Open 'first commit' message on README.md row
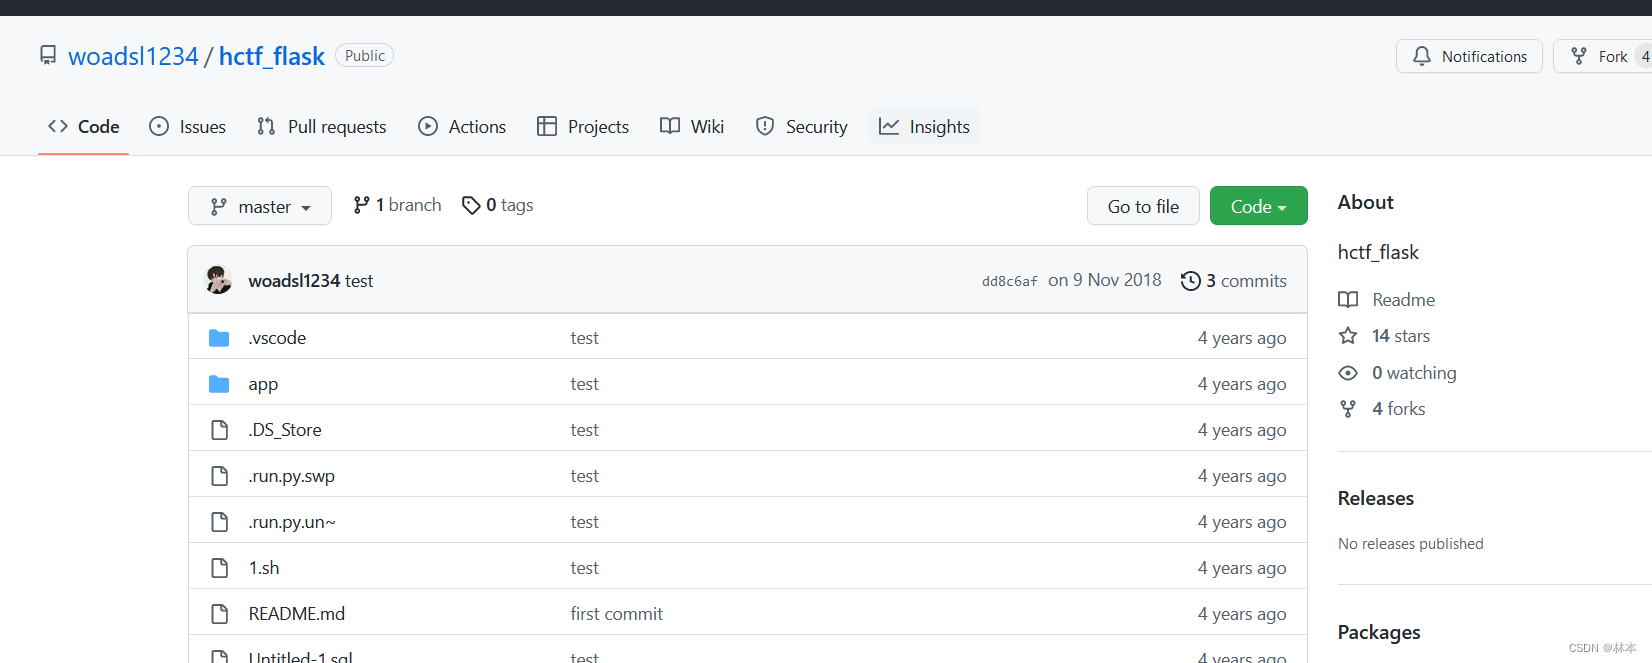Image resolution: width=1652 pixels, height=663 pixels. (616, 614)
